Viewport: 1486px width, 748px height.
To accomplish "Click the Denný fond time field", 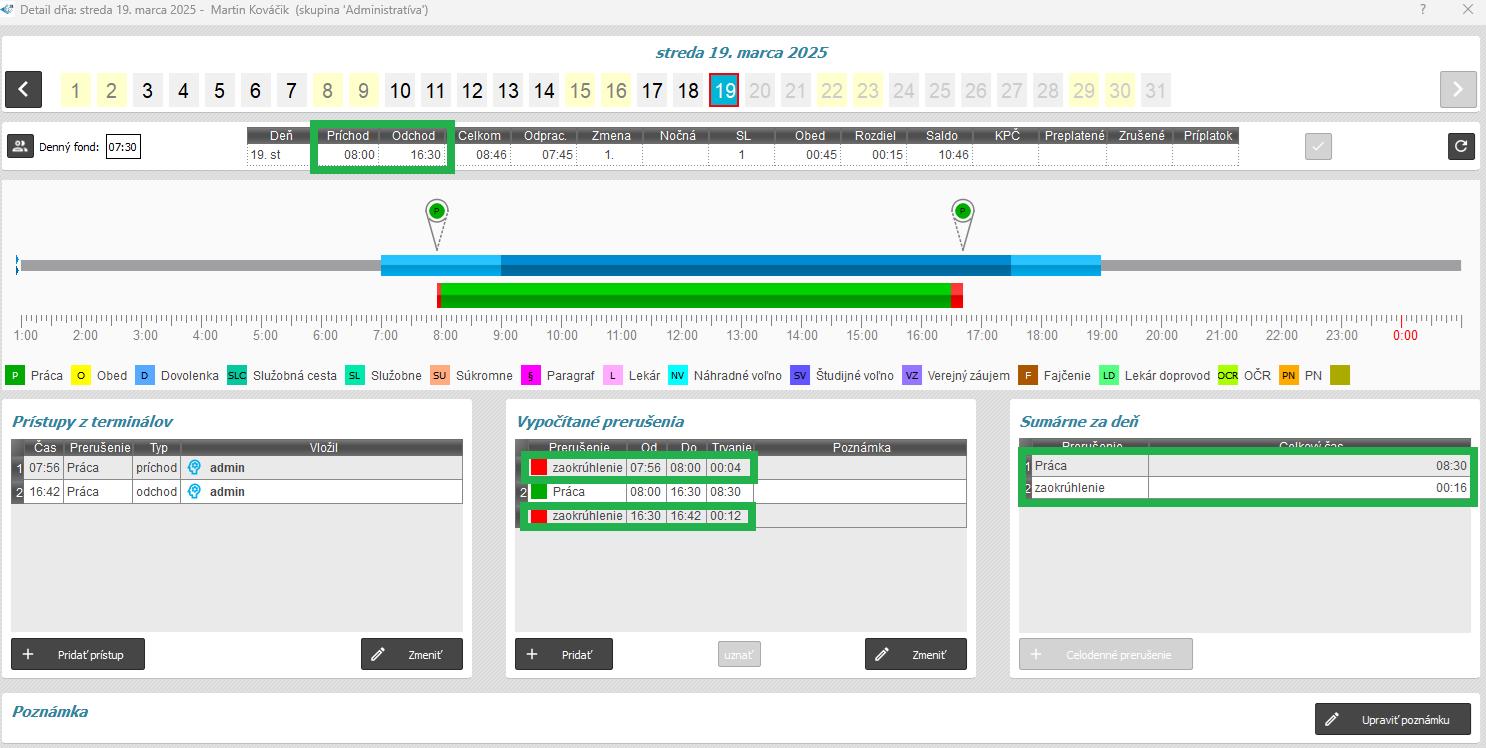I will click(x=122, y=147).
